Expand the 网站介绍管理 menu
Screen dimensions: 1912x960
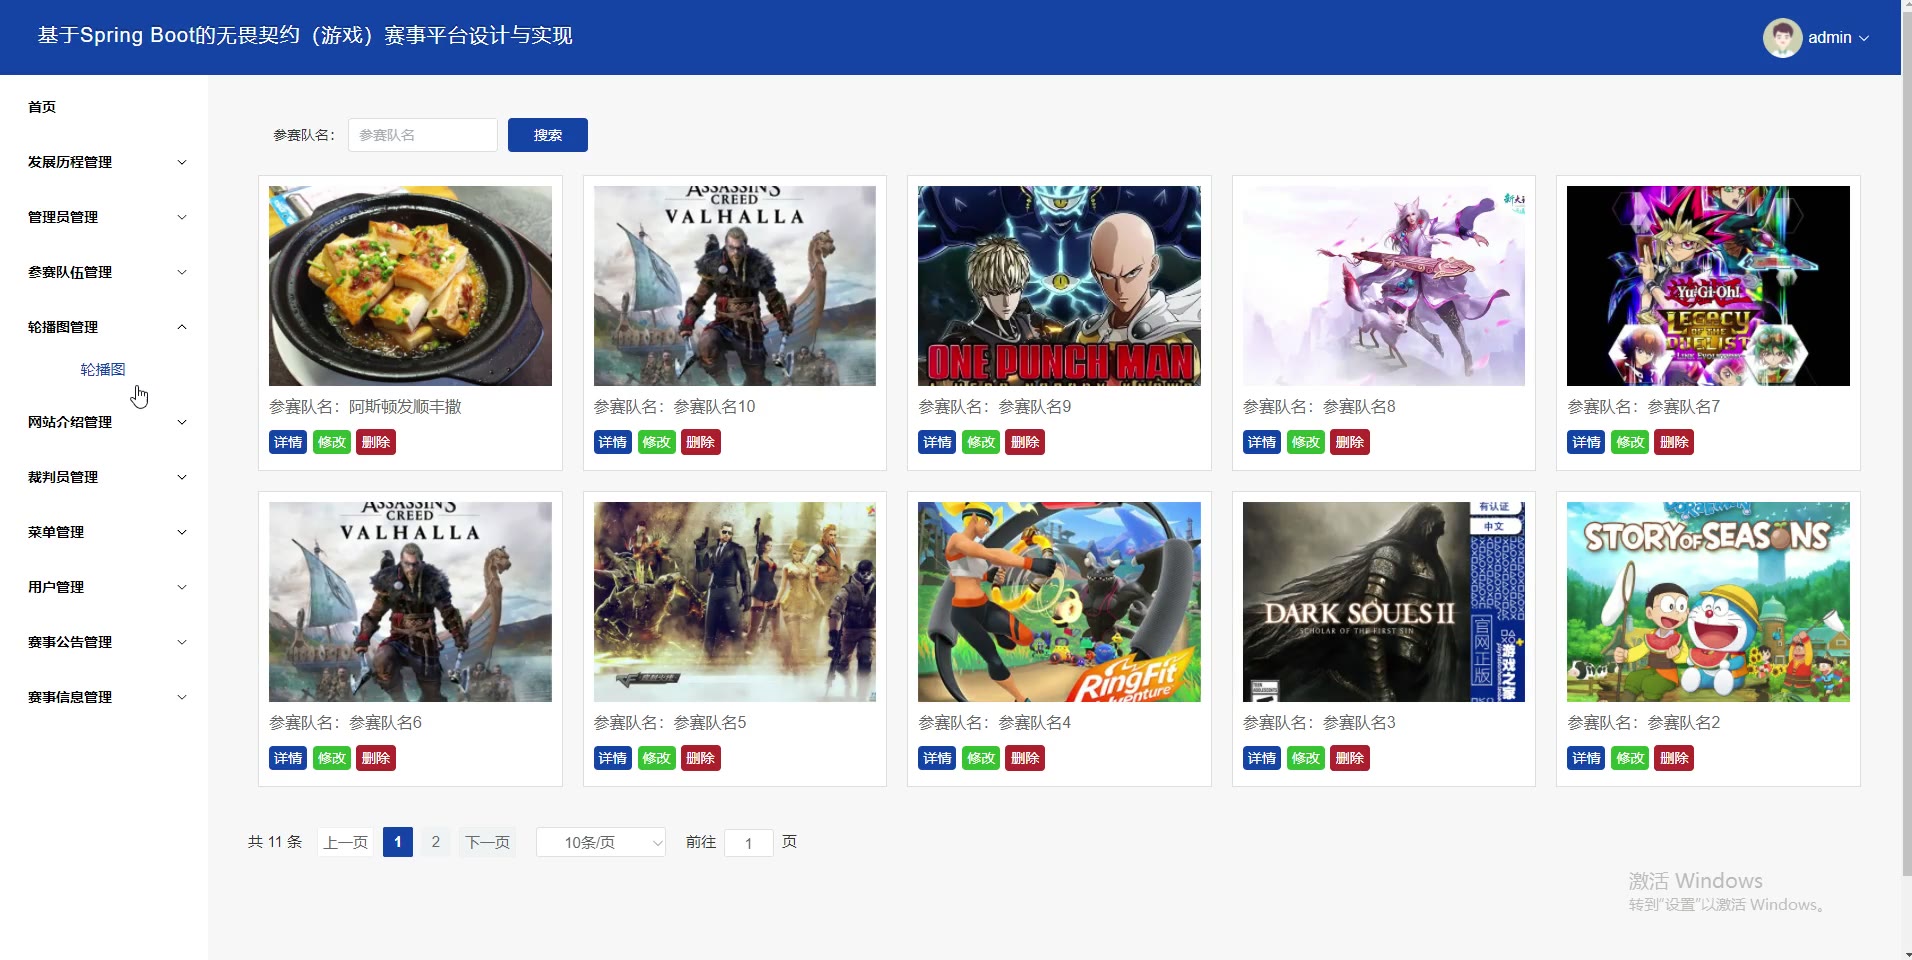[106, 422]
